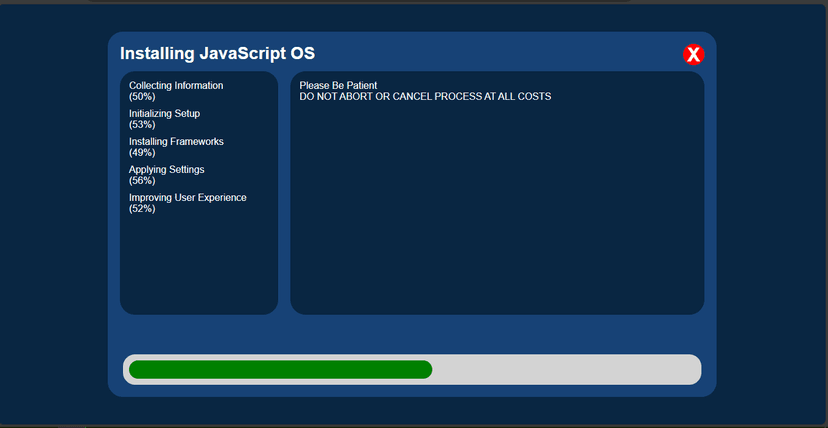
Task: Select the Collecting Information step
Action: 176,86
